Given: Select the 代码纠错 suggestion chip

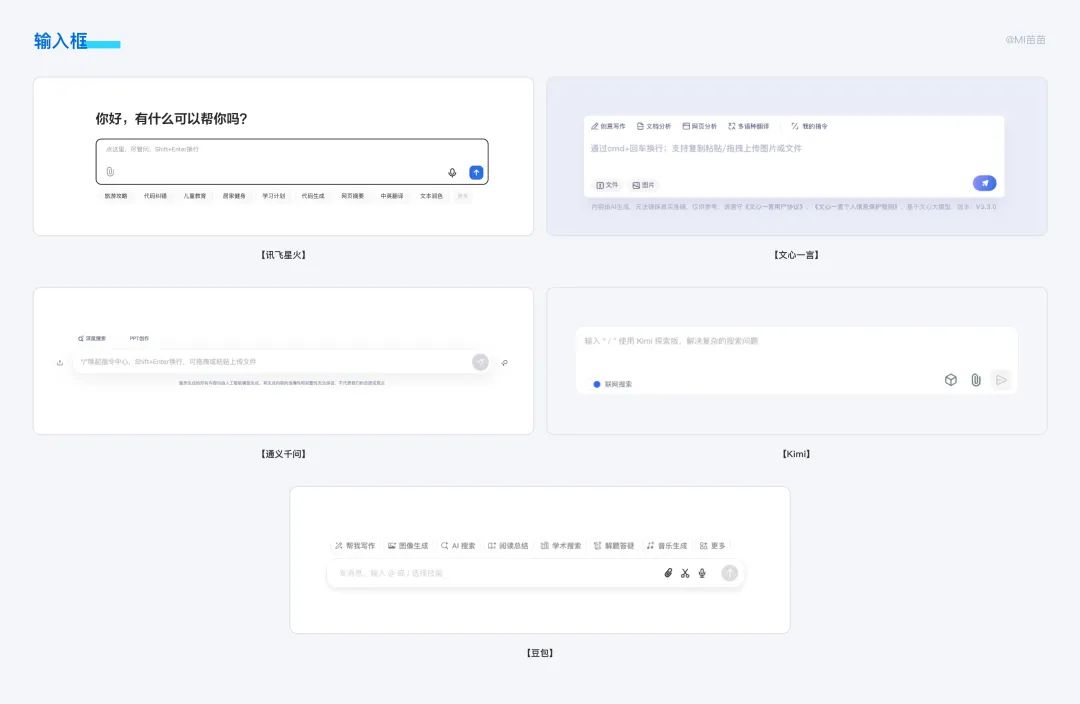Looking at the screenshot, I should tap(155, 196).
